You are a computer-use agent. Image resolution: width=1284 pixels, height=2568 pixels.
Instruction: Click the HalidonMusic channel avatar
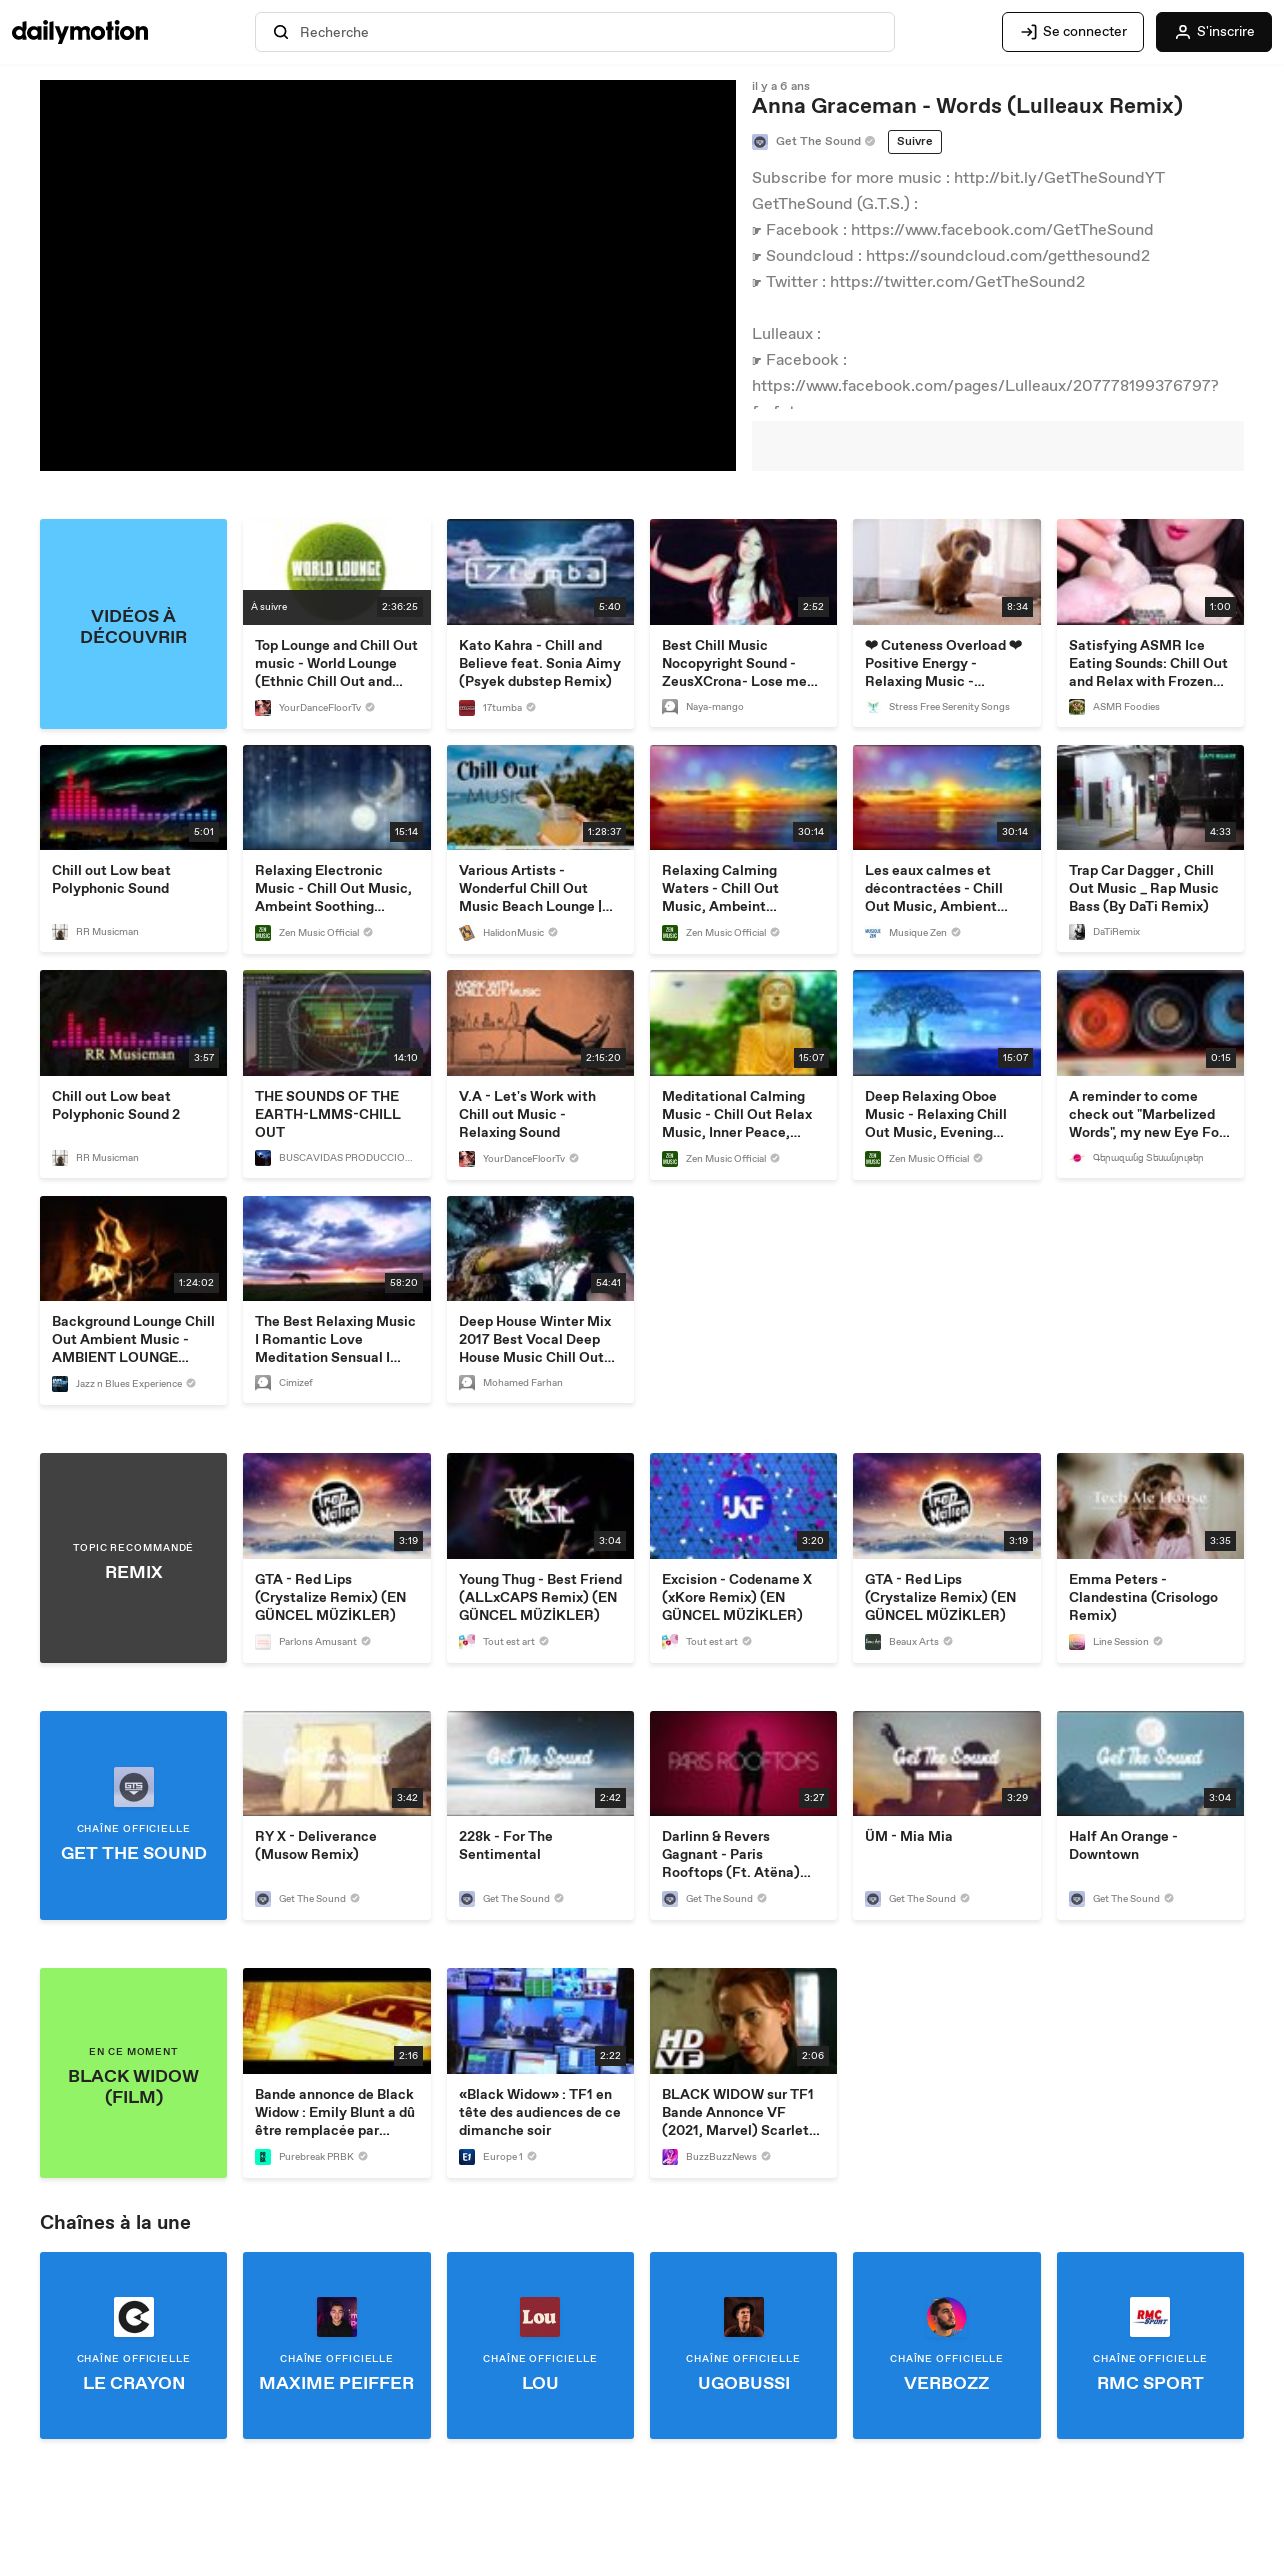click(x=467, y=933)
